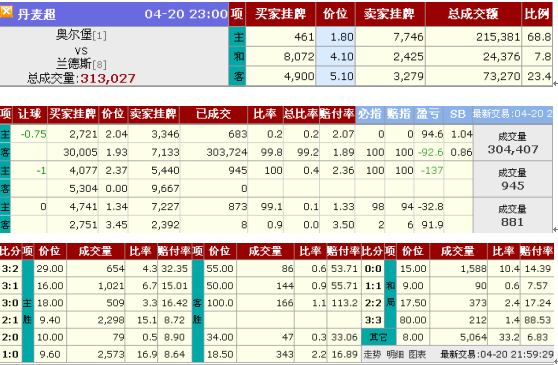Viewport: 558px width, 365px height.
Task: Click the 奥尔堡 team name
Action: coord(74,35)
